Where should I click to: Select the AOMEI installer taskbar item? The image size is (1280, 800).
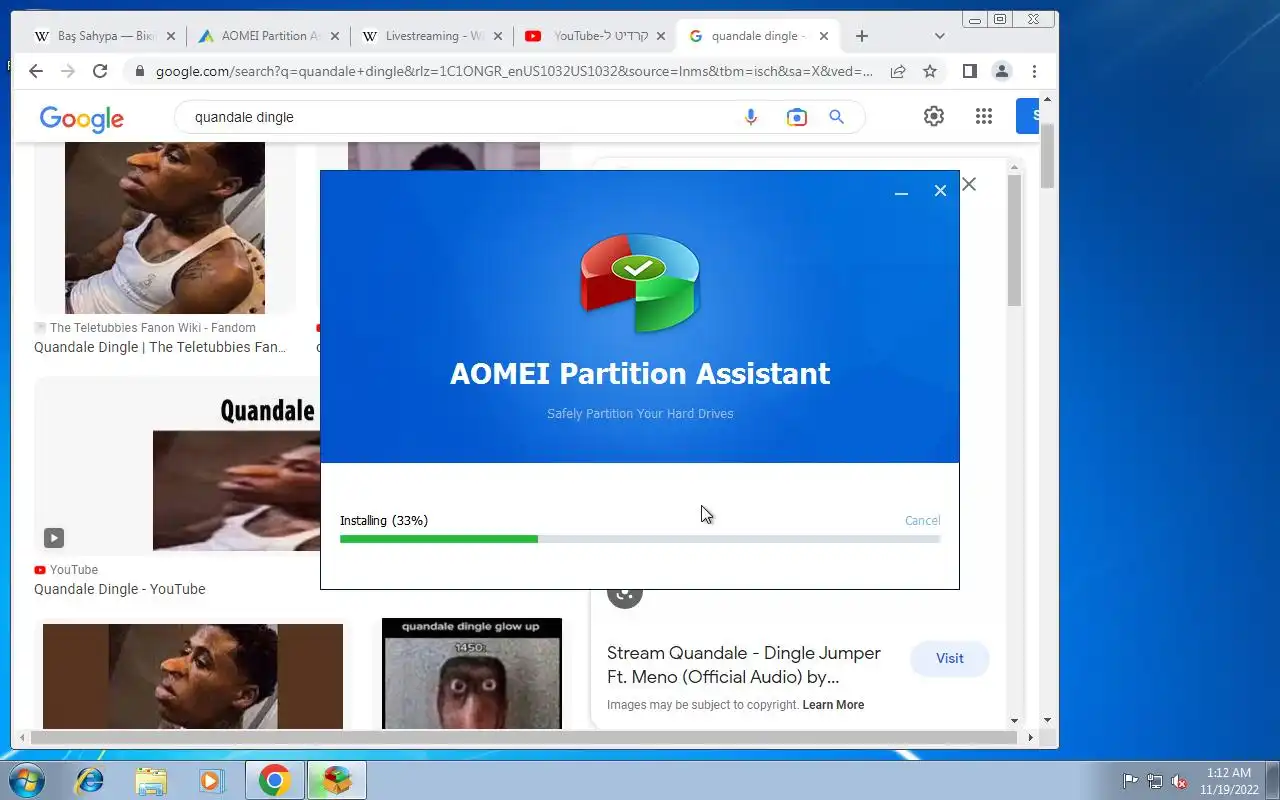pyautogui.click(x=337, y=780)
